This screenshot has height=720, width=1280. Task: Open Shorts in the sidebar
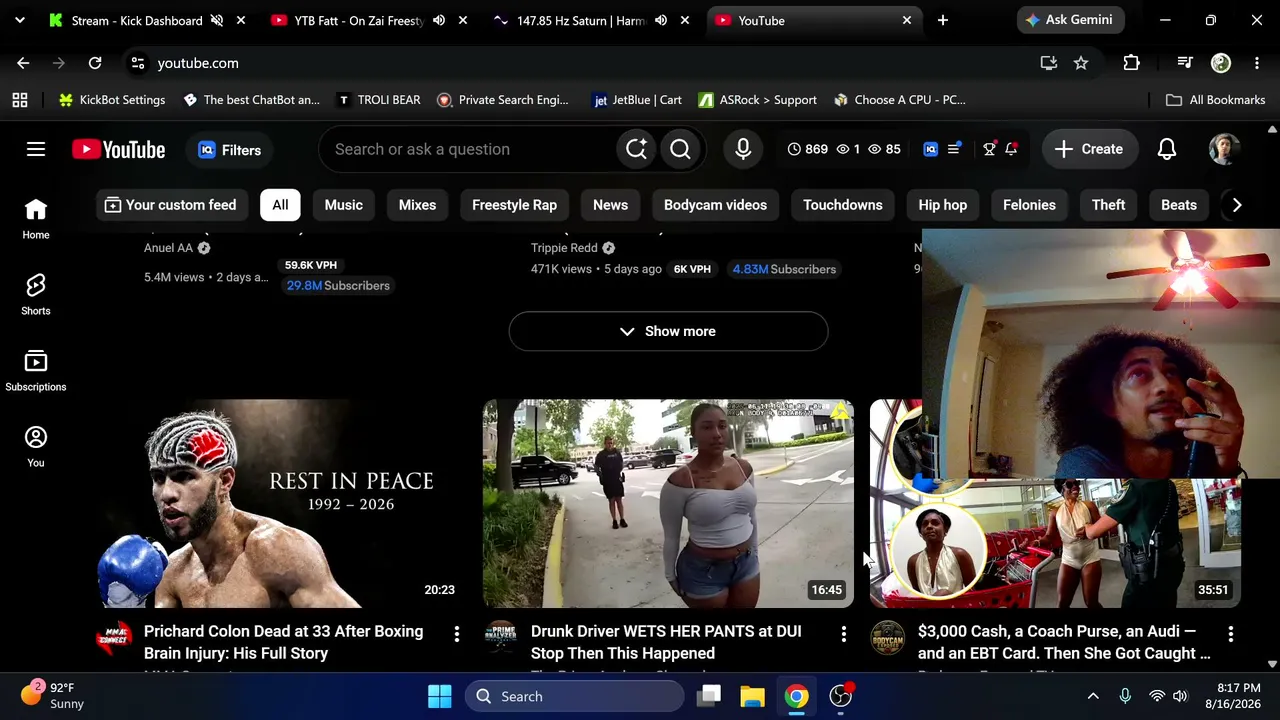pyautogui.click(x=36, y=294)
